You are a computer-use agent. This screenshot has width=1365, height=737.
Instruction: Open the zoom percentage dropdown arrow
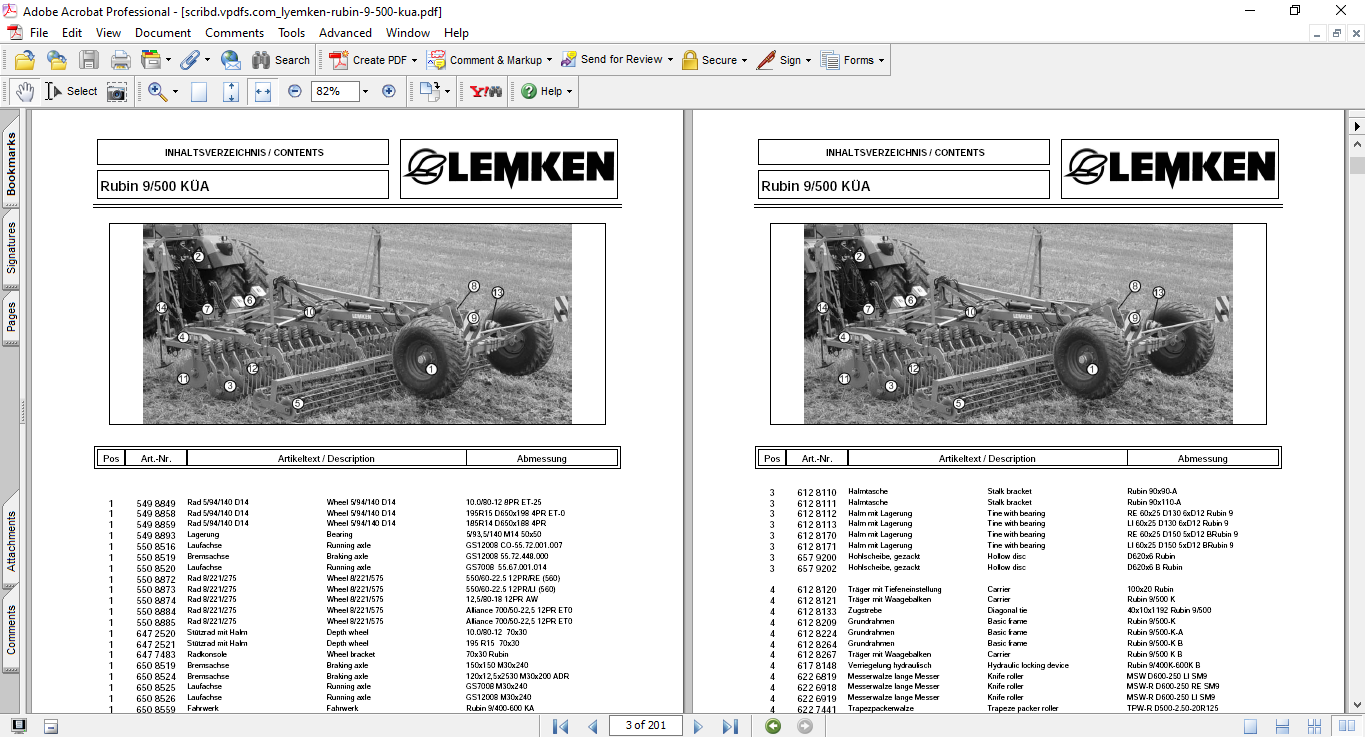pyautogui.click(x=365, y=91)
